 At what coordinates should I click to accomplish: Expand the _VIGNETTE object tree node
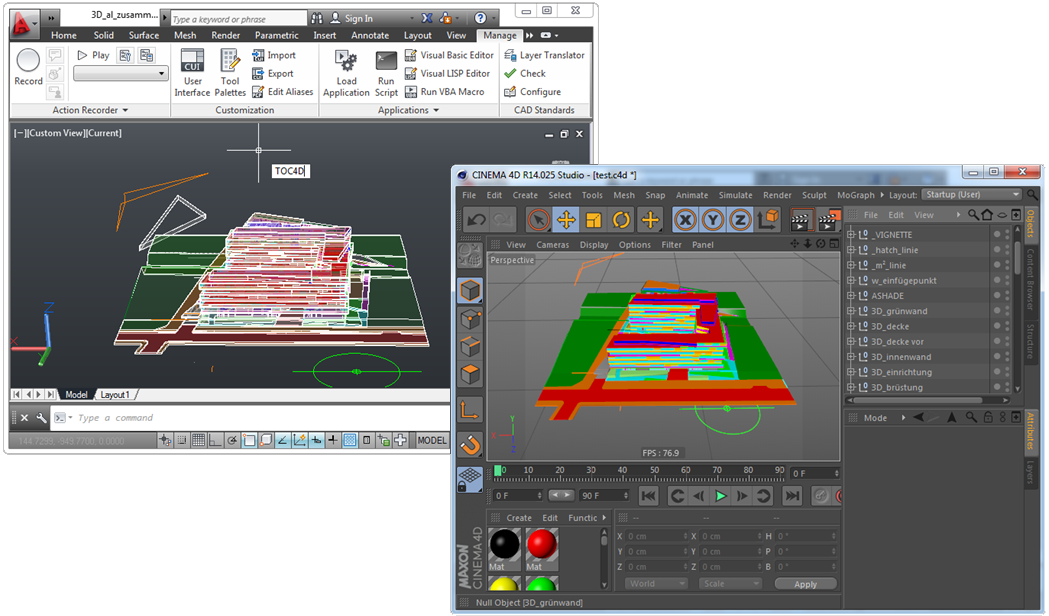[851, 235]
